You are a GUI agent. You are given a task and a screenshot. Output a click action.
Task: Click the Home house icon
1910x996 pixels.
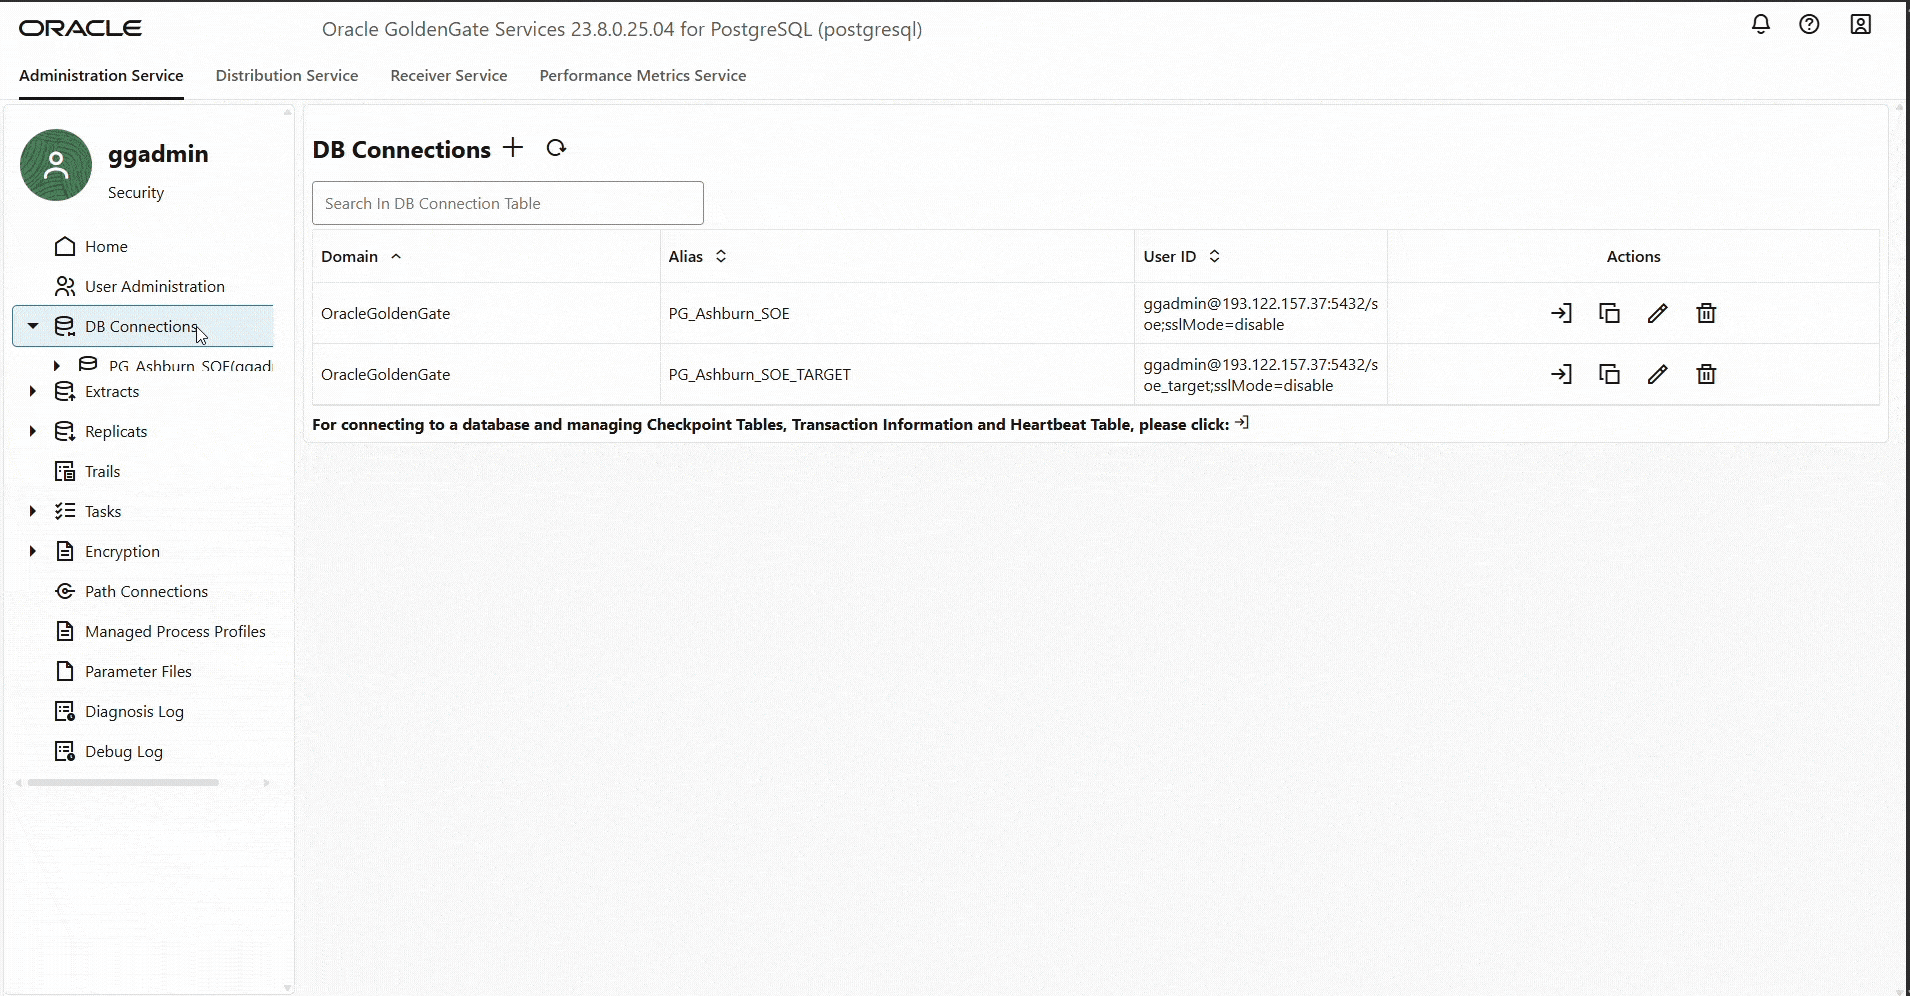65,246
